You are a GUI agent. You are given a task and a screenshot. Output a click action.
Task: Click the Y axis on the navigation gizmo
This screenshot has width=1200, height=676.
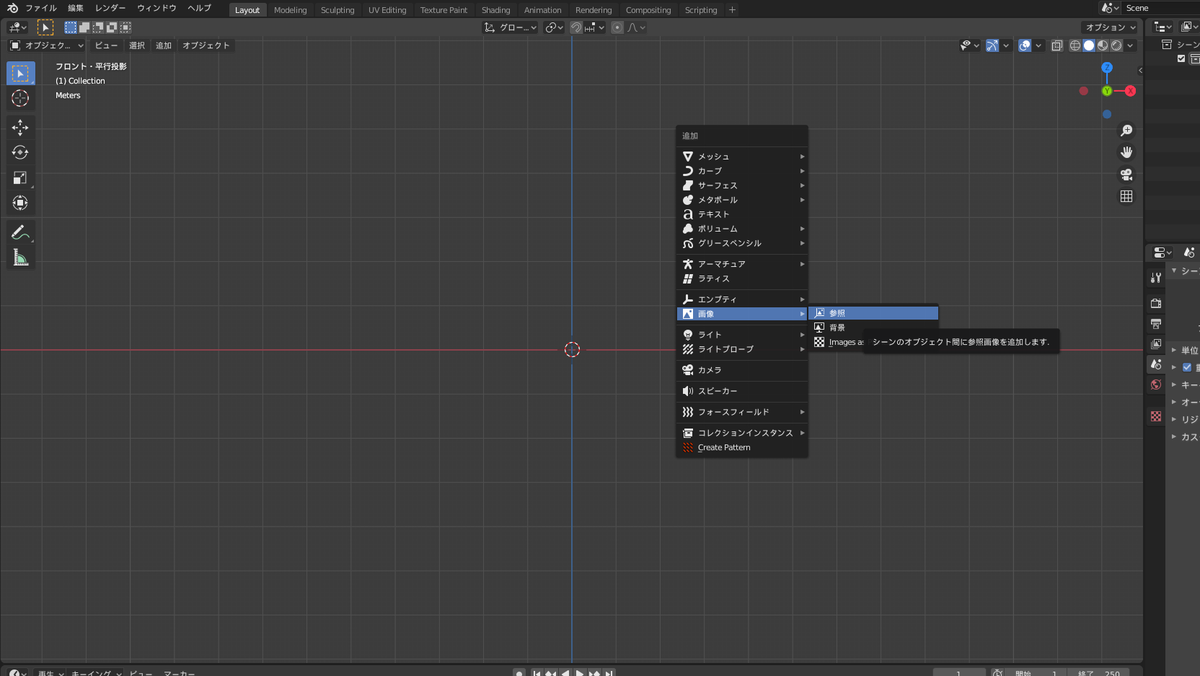[x=1107, y=91]
